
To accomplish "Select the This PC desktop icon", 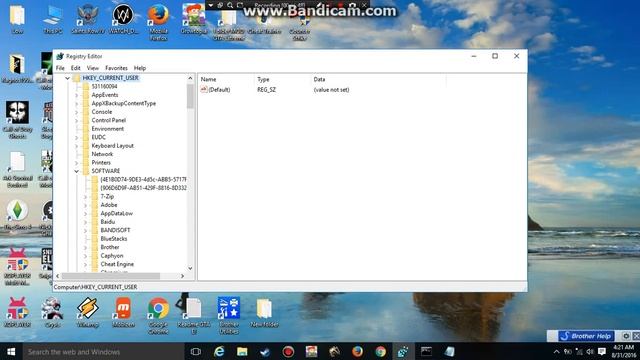I will (53, 20).
